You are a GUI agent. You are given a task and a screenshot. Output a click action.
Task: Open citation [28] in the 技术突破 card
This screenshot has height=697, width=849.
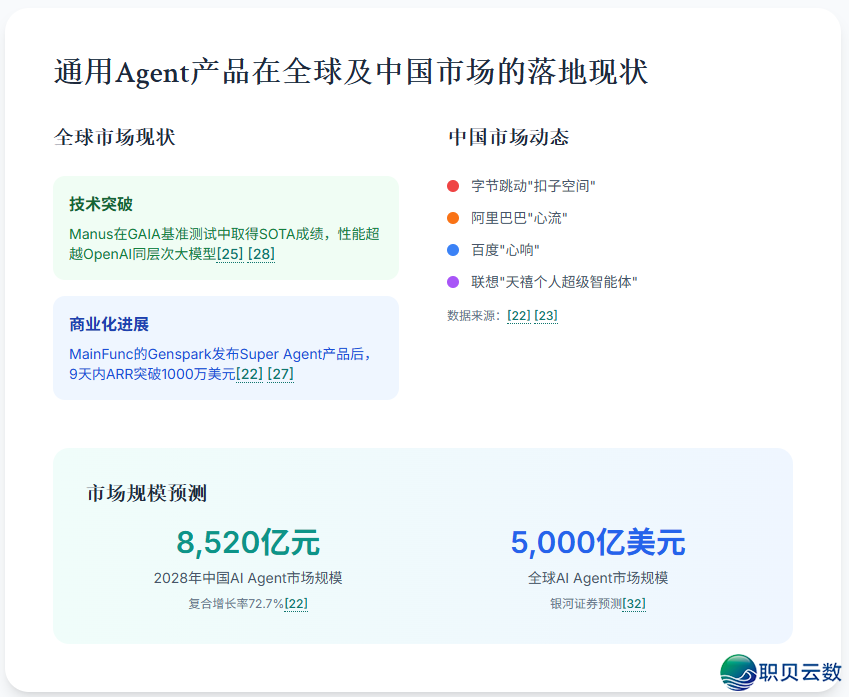point(261,254)
